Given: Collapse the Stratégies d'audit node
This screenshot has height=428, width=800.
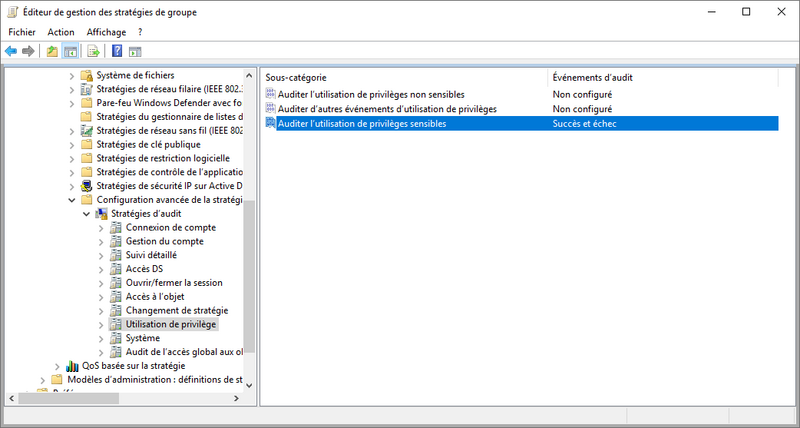Looking at the screenshot, I should point(85,214).
